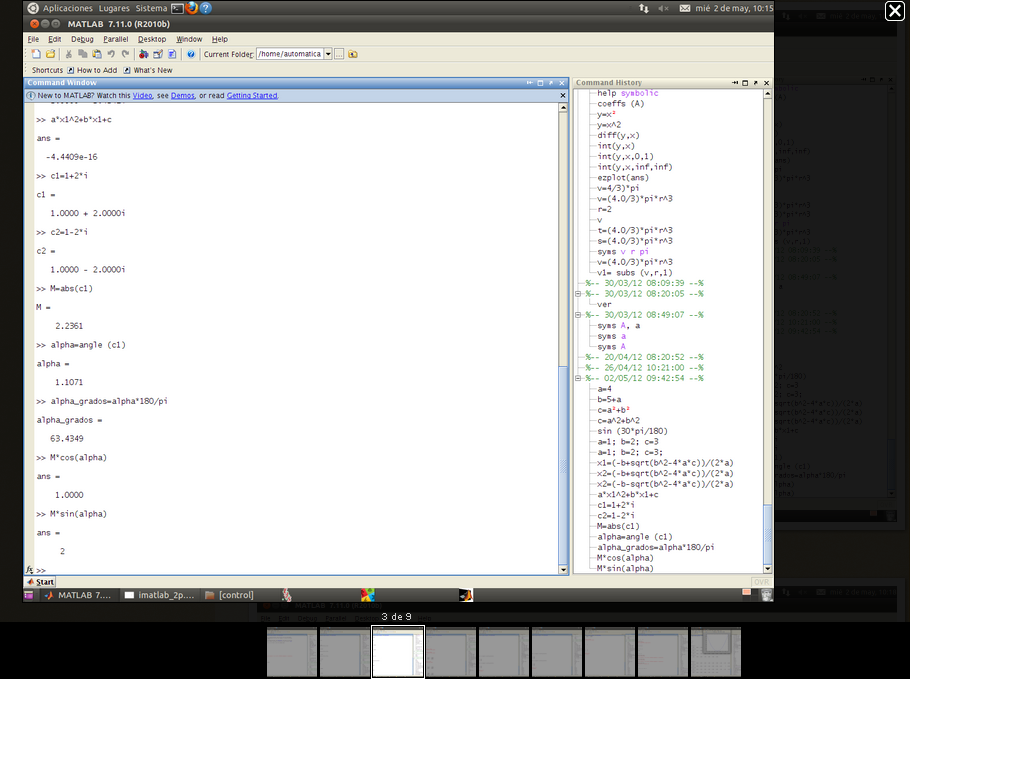1024x768 pixels.
Task: Open the Video link in info bar
Action: [142, 95]
